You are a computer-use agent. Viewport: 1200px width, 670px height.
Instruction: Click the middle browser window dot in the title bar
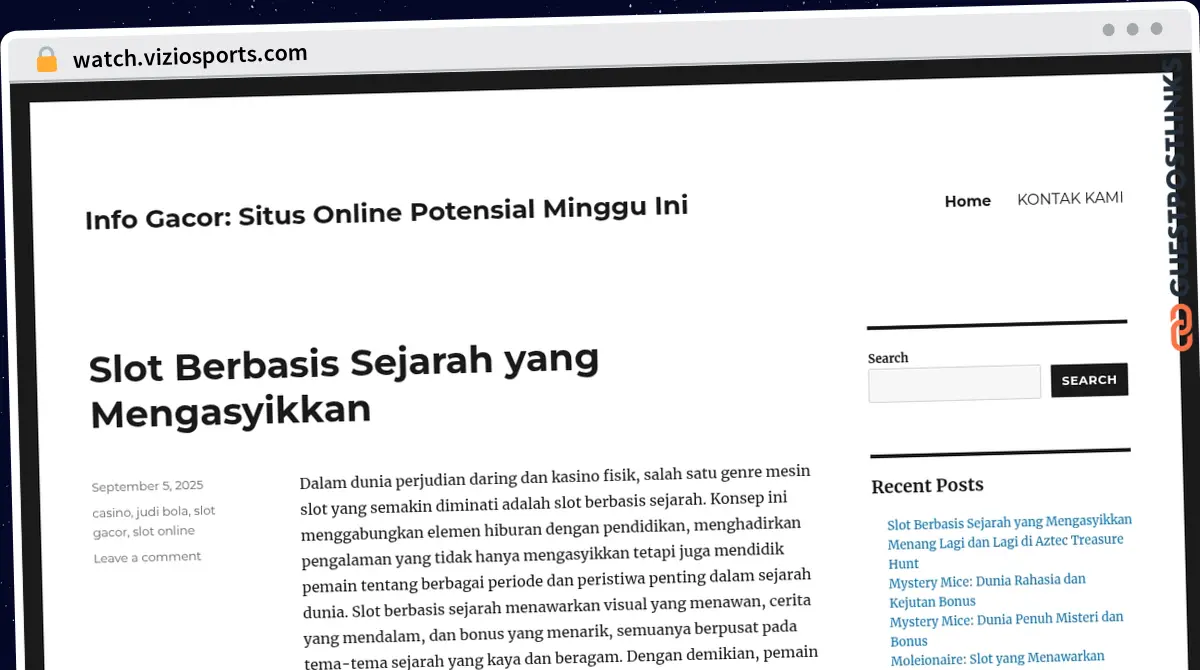1132,30
